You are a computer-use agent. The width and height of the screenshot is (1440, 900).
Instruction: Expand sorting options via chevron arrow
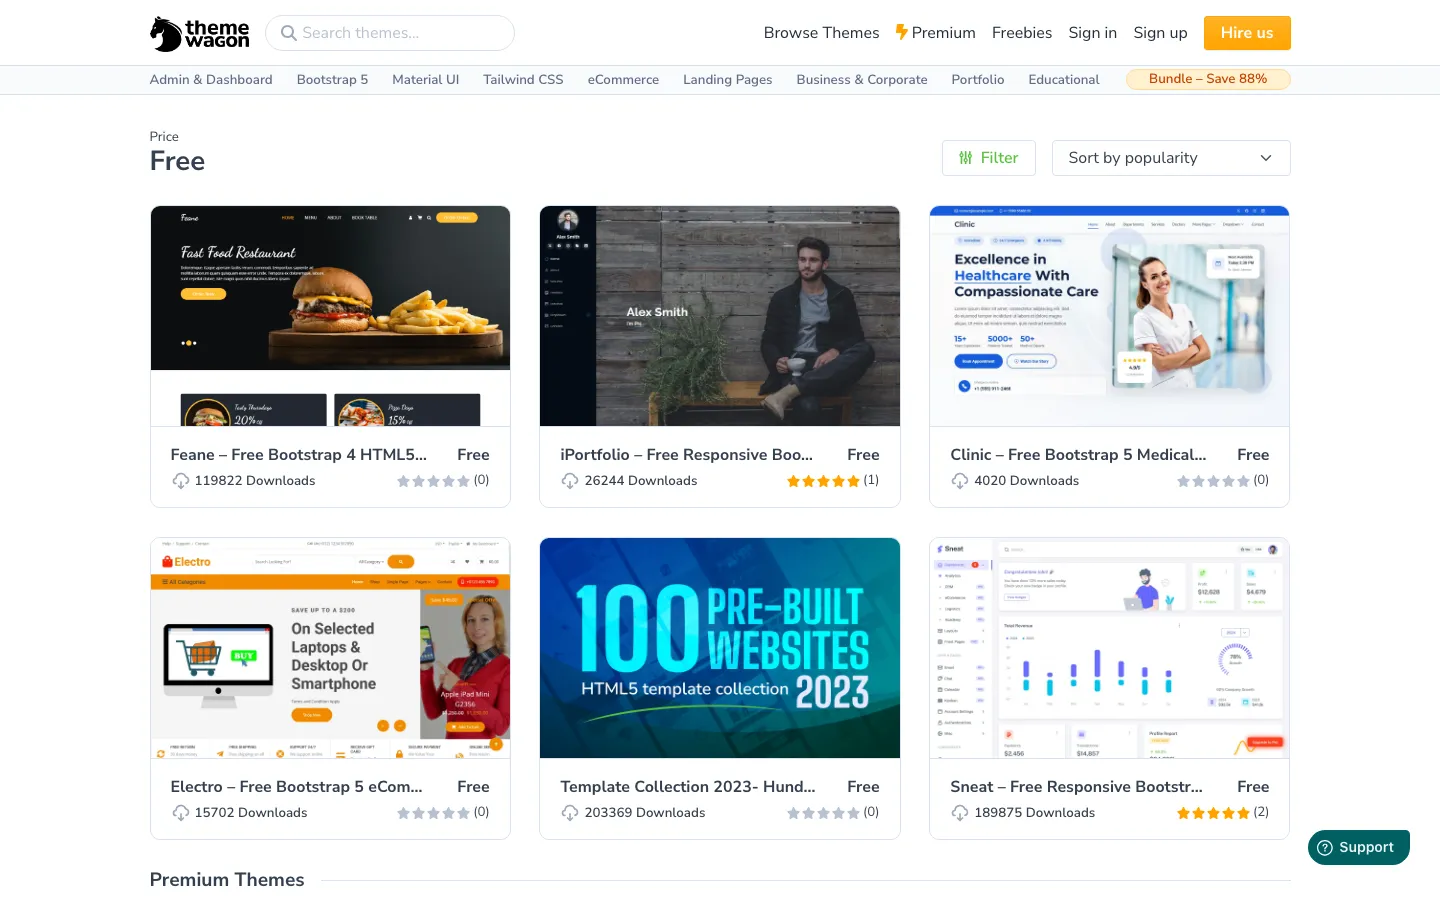coord(1266,158)
